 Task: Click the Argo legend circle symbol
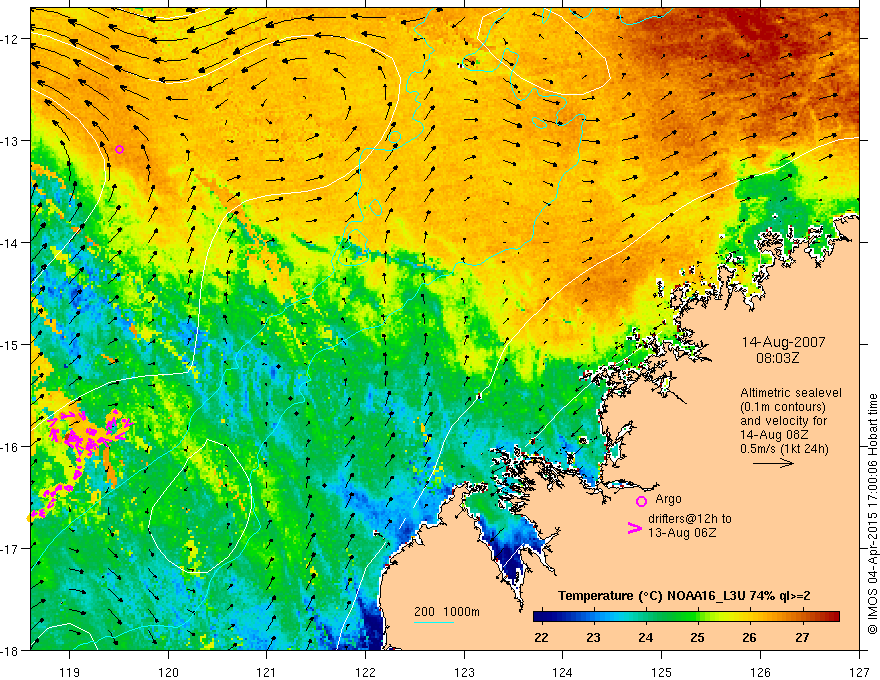coord(641,501)
